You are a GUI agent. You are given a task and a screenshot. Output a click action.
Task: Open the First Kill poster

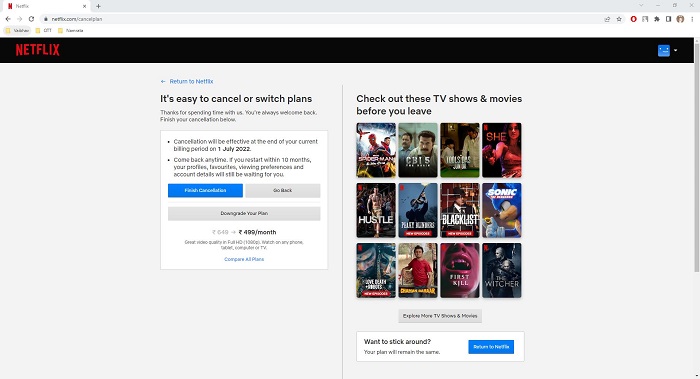pyautogui.click(x=460, y=271)
